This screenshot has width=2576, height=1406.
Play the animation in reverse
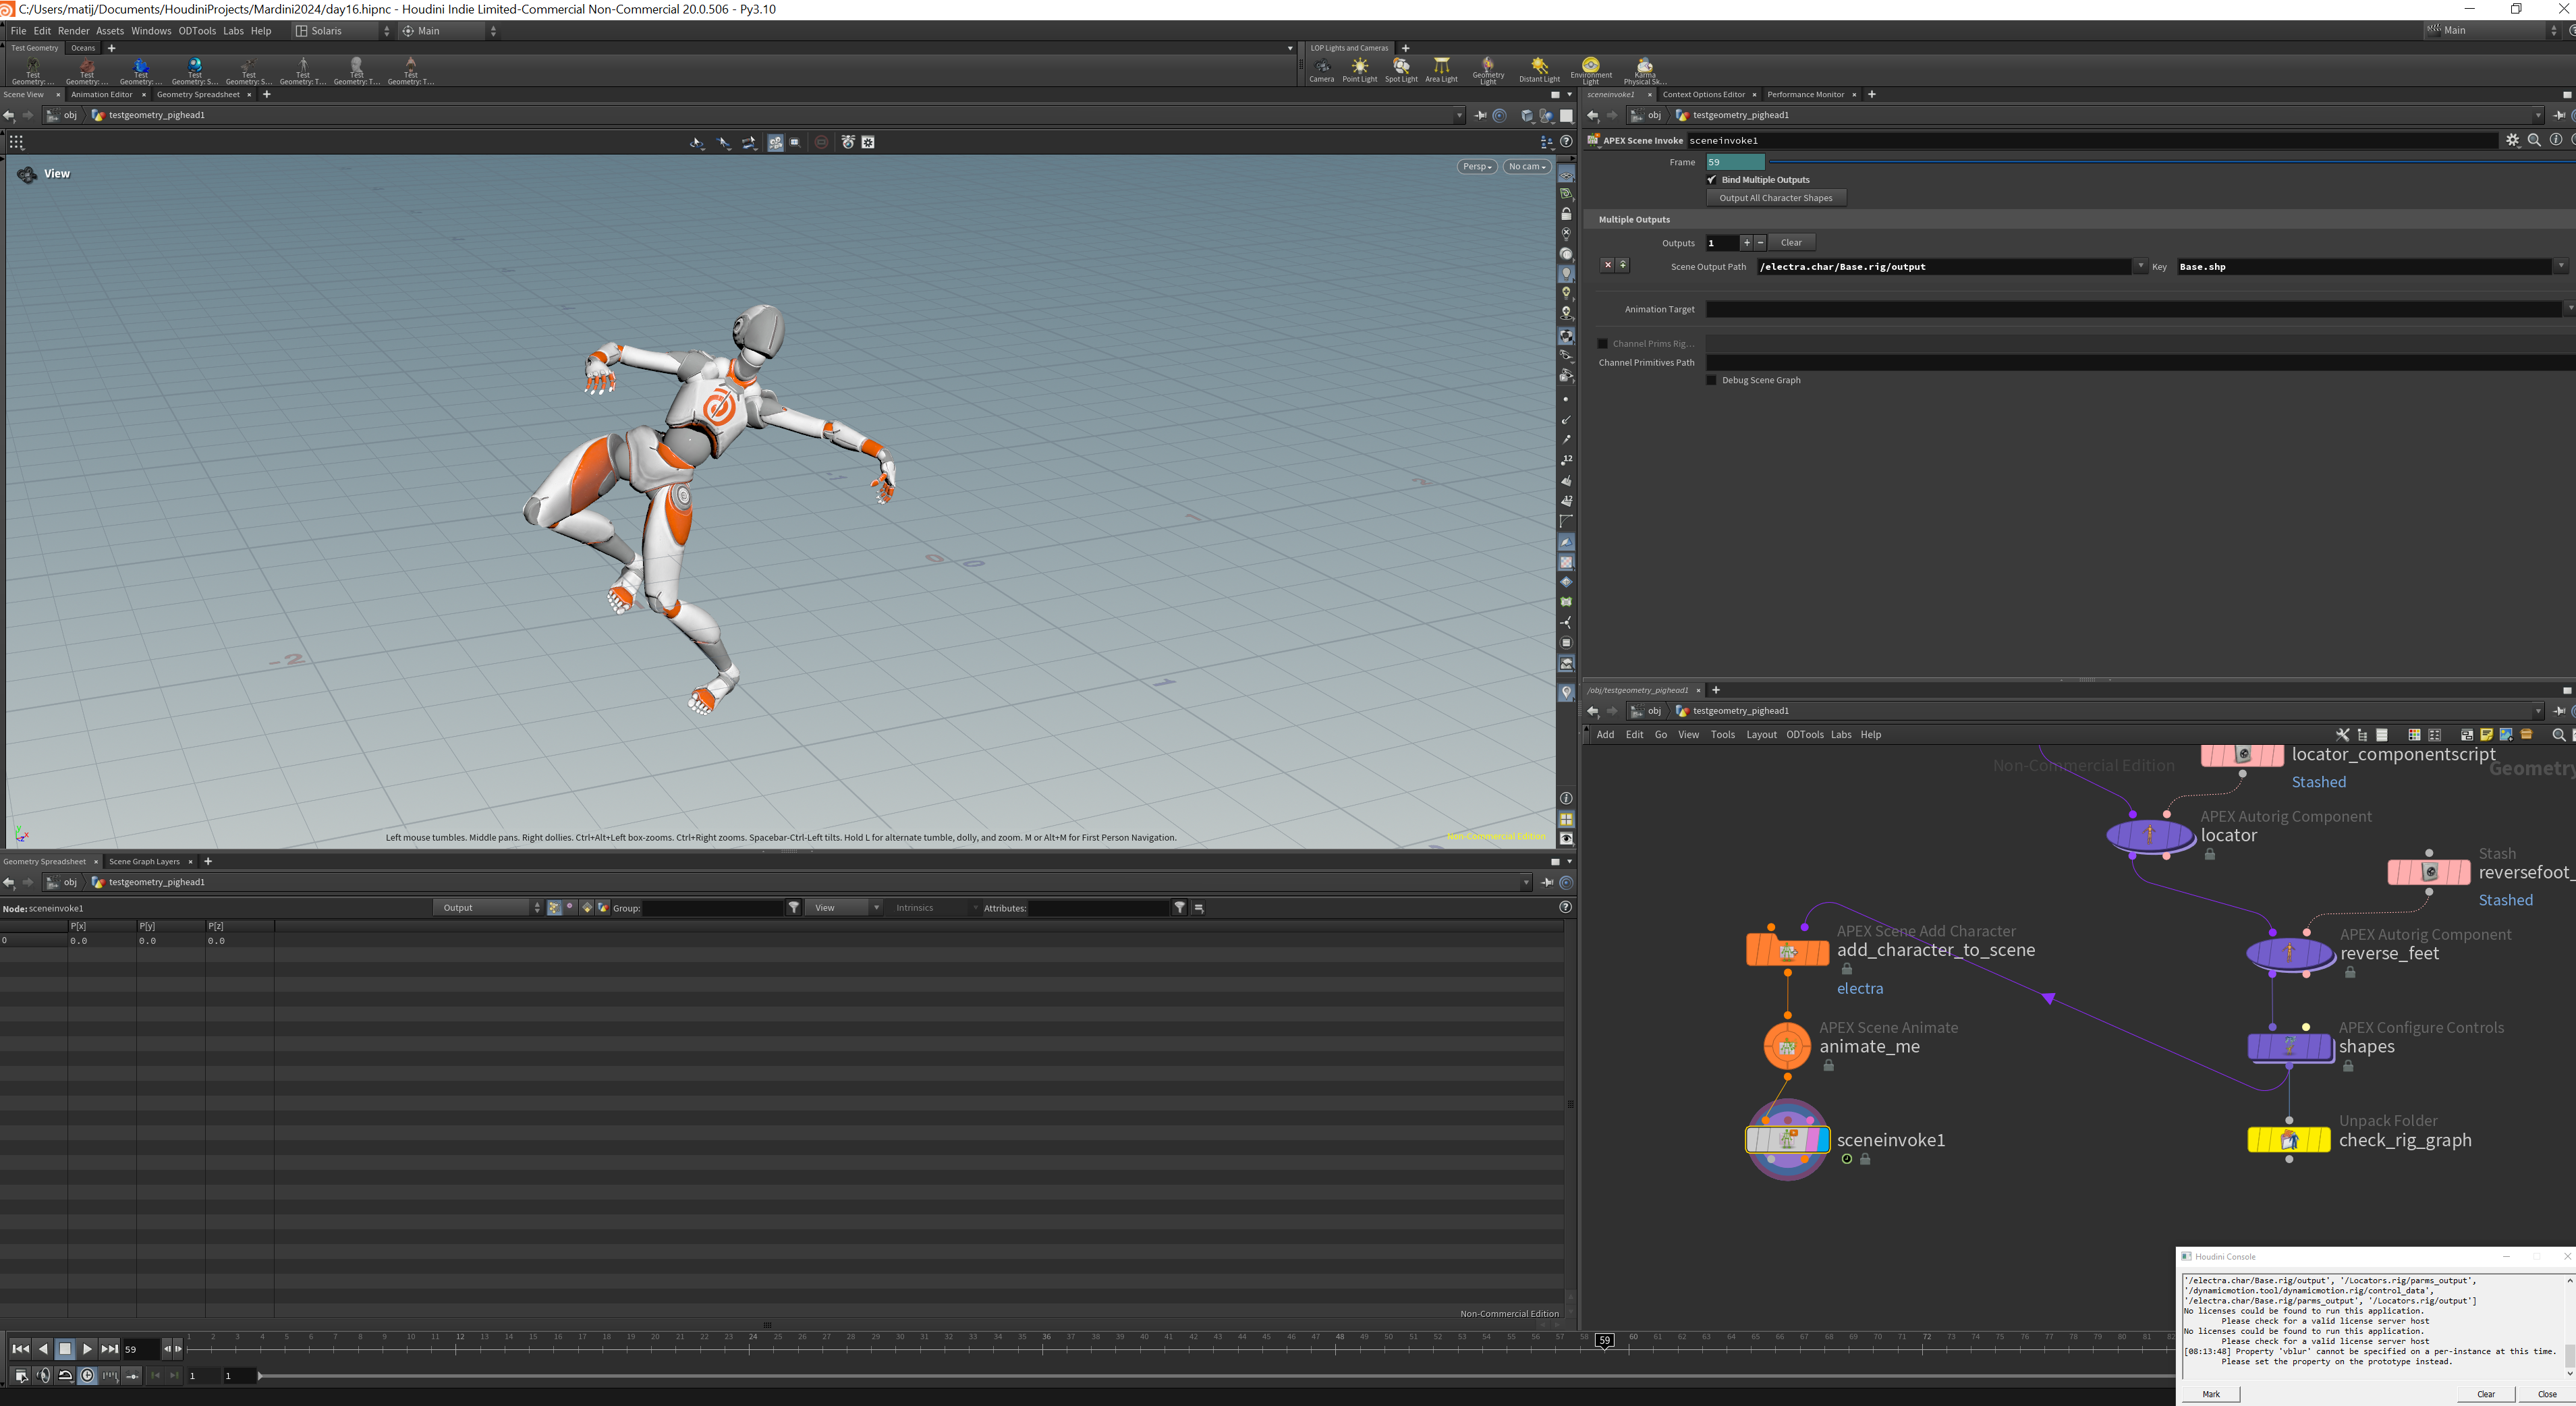click(x=43, y=1349)
